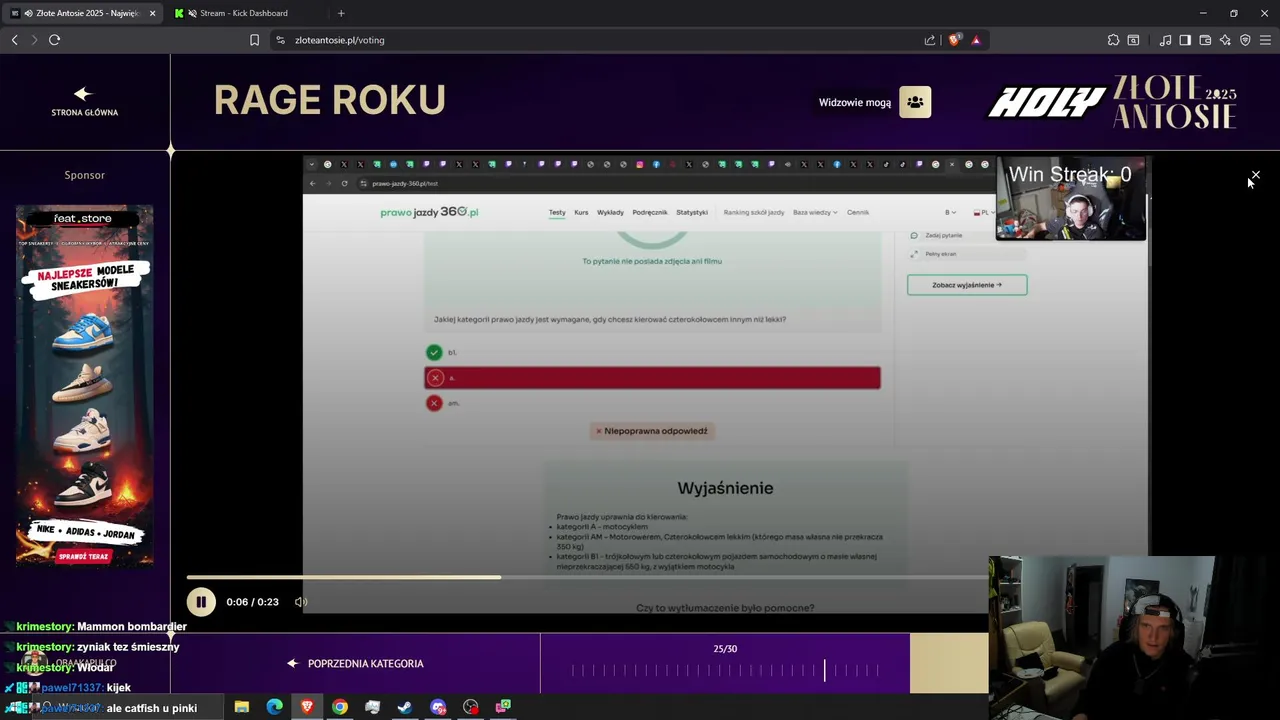1280x720 pixels.
Task: Open Google Chrome from the taskbar
Action: click(x=340, y=707)
